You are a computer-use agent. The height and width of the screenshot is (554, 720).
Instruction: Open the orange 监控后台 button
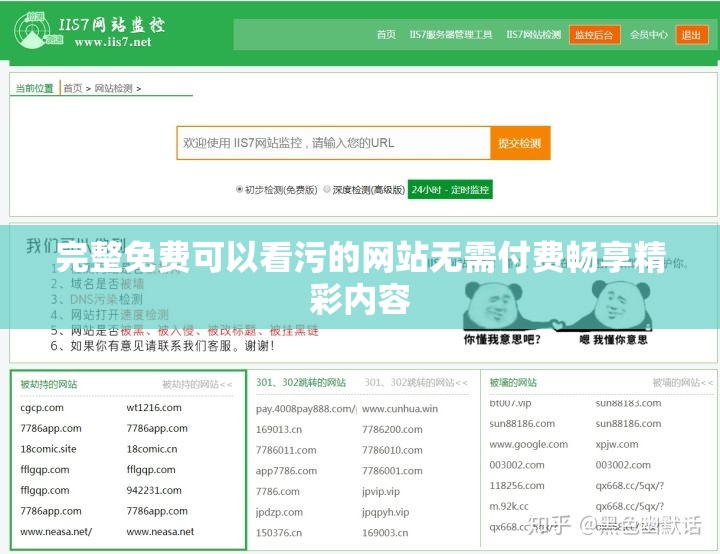click(x=595, y=35)
